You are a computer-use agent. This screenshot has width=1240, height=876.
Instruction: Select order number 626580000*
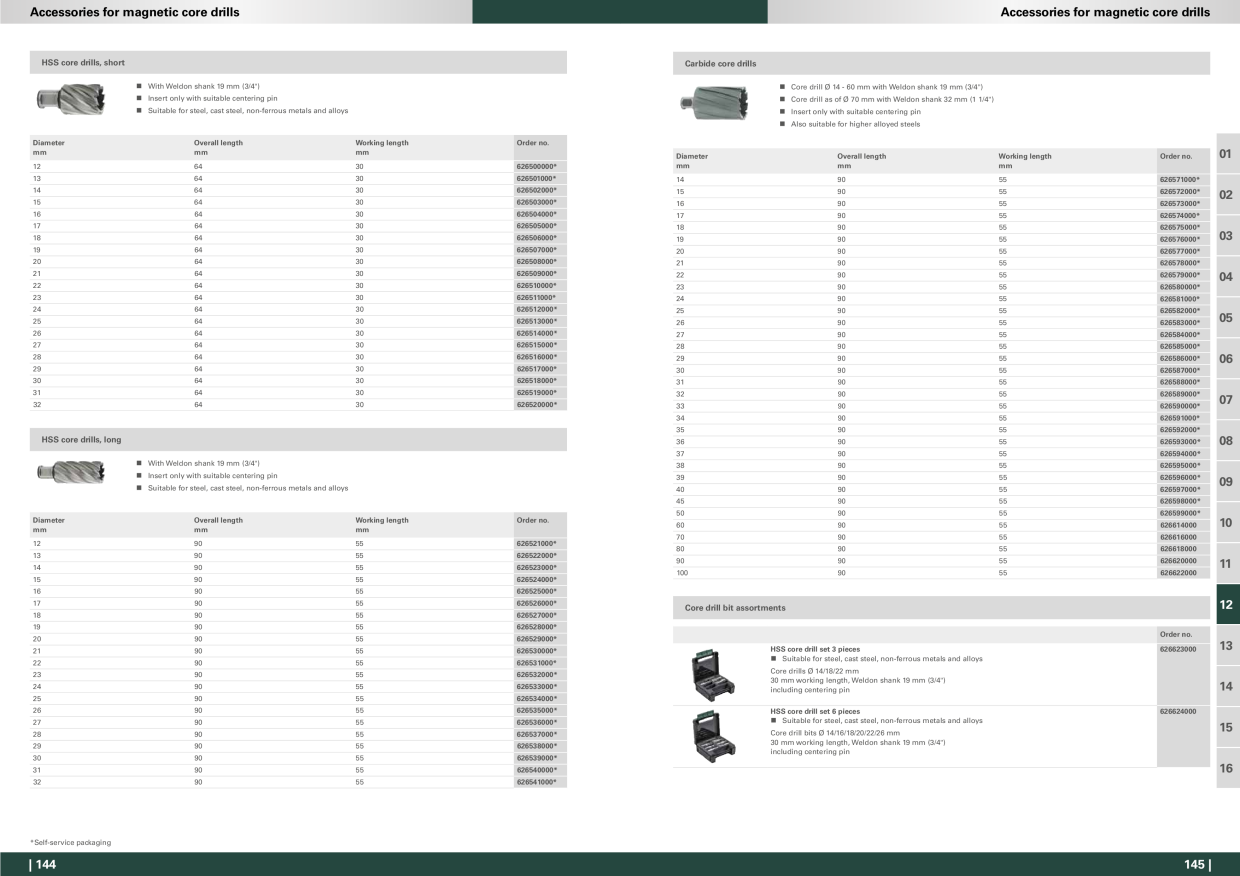[1180, 287]
